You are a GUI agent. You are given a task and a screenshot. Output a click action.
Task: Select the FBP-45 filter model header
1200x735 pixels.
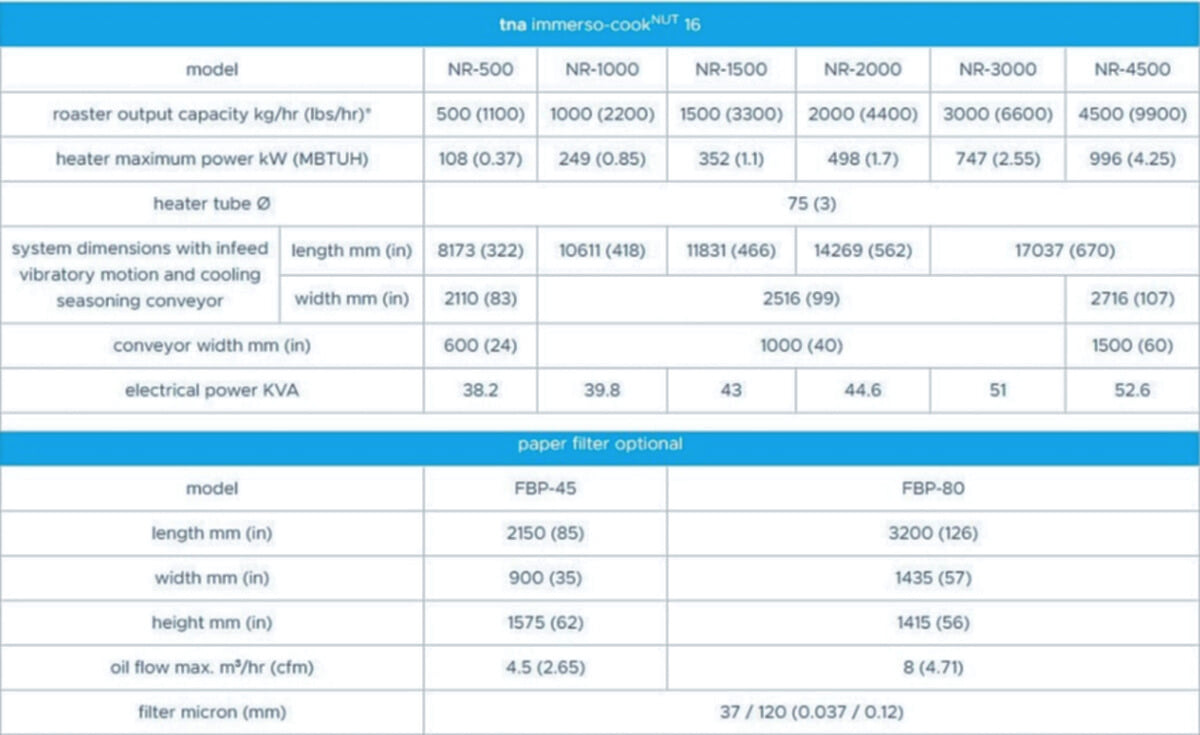545,489
